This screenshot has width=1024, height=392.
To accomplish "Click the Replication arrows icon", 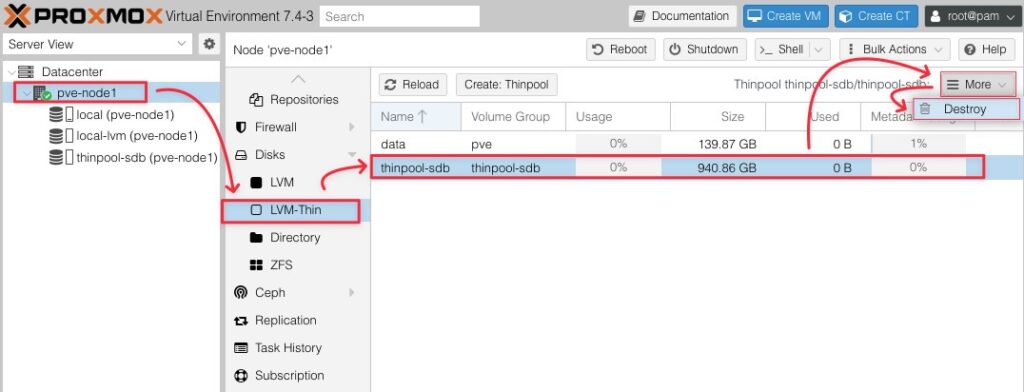I will [x=241, y=320].
